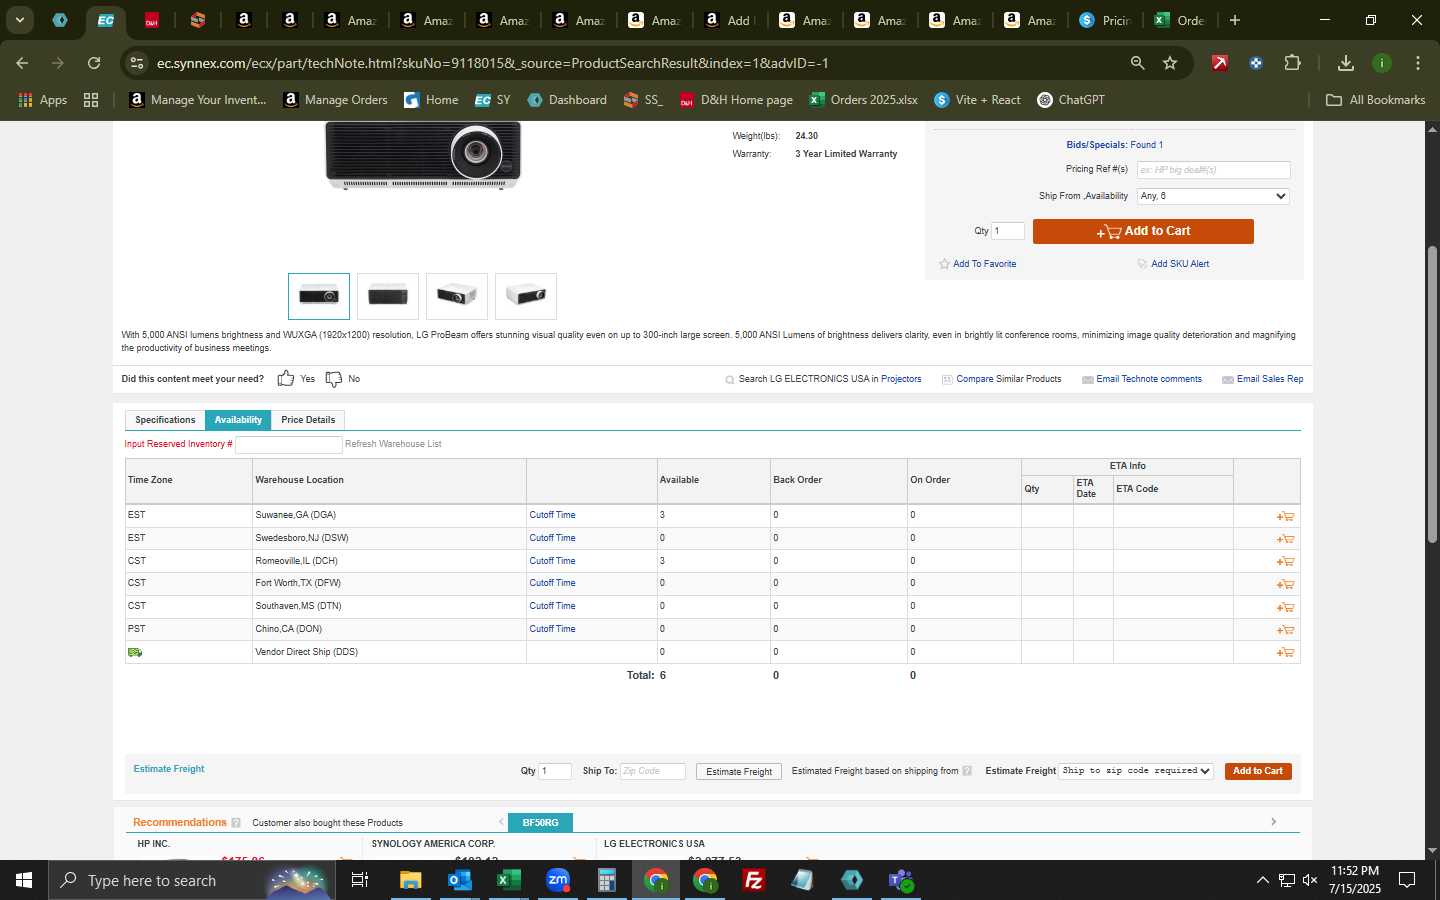The height and width of the screenshot is (900, 1440).
Task: Open the tab search dropdown arrow
Action: (x=19, y=20)
